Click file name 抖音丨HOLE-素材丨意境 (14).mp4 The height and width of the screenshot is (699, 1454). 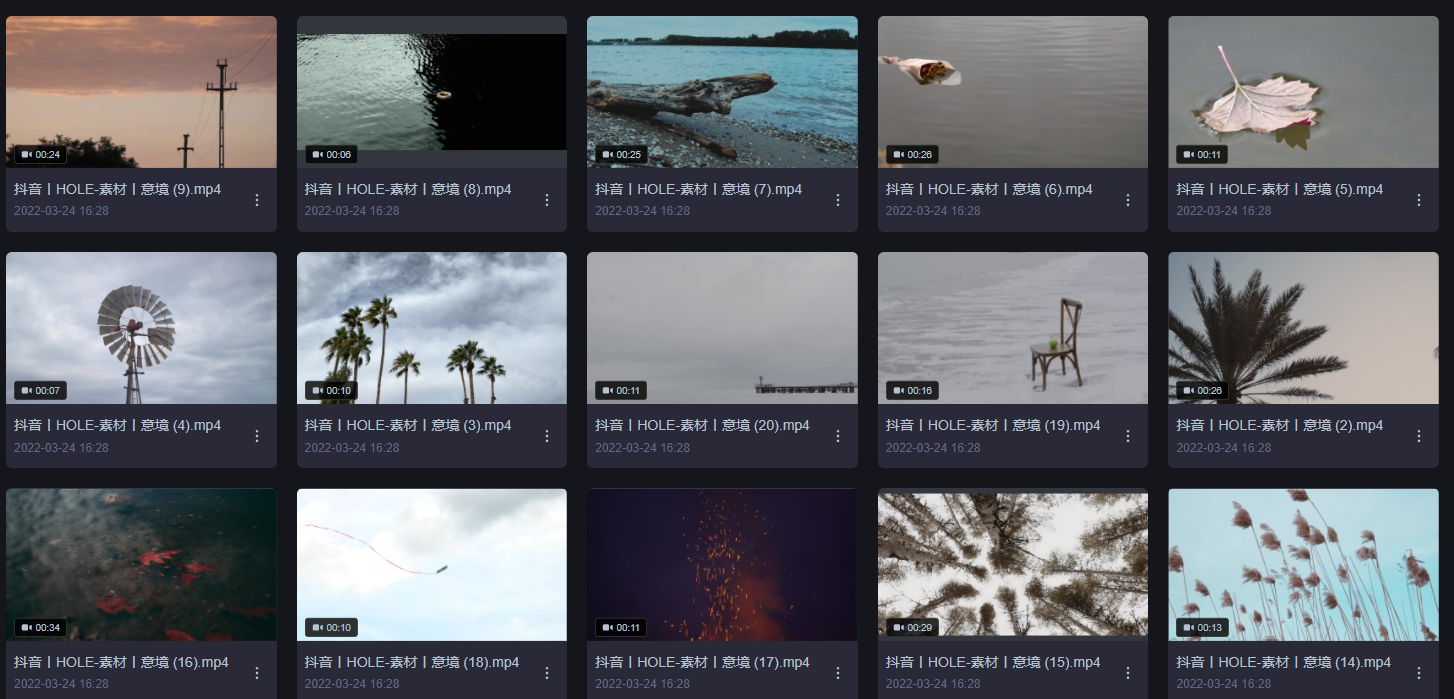click(1284, 662)
